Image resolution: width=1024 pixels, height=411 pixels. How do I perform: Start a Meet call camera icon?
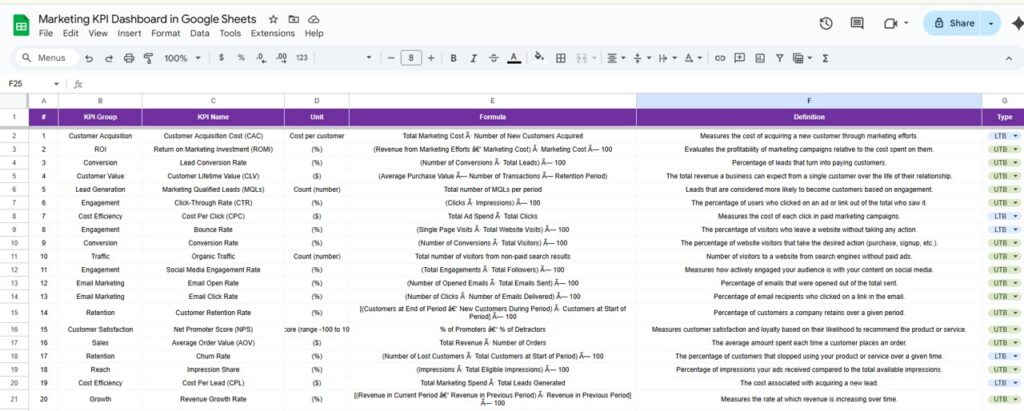tap(890, 24)
